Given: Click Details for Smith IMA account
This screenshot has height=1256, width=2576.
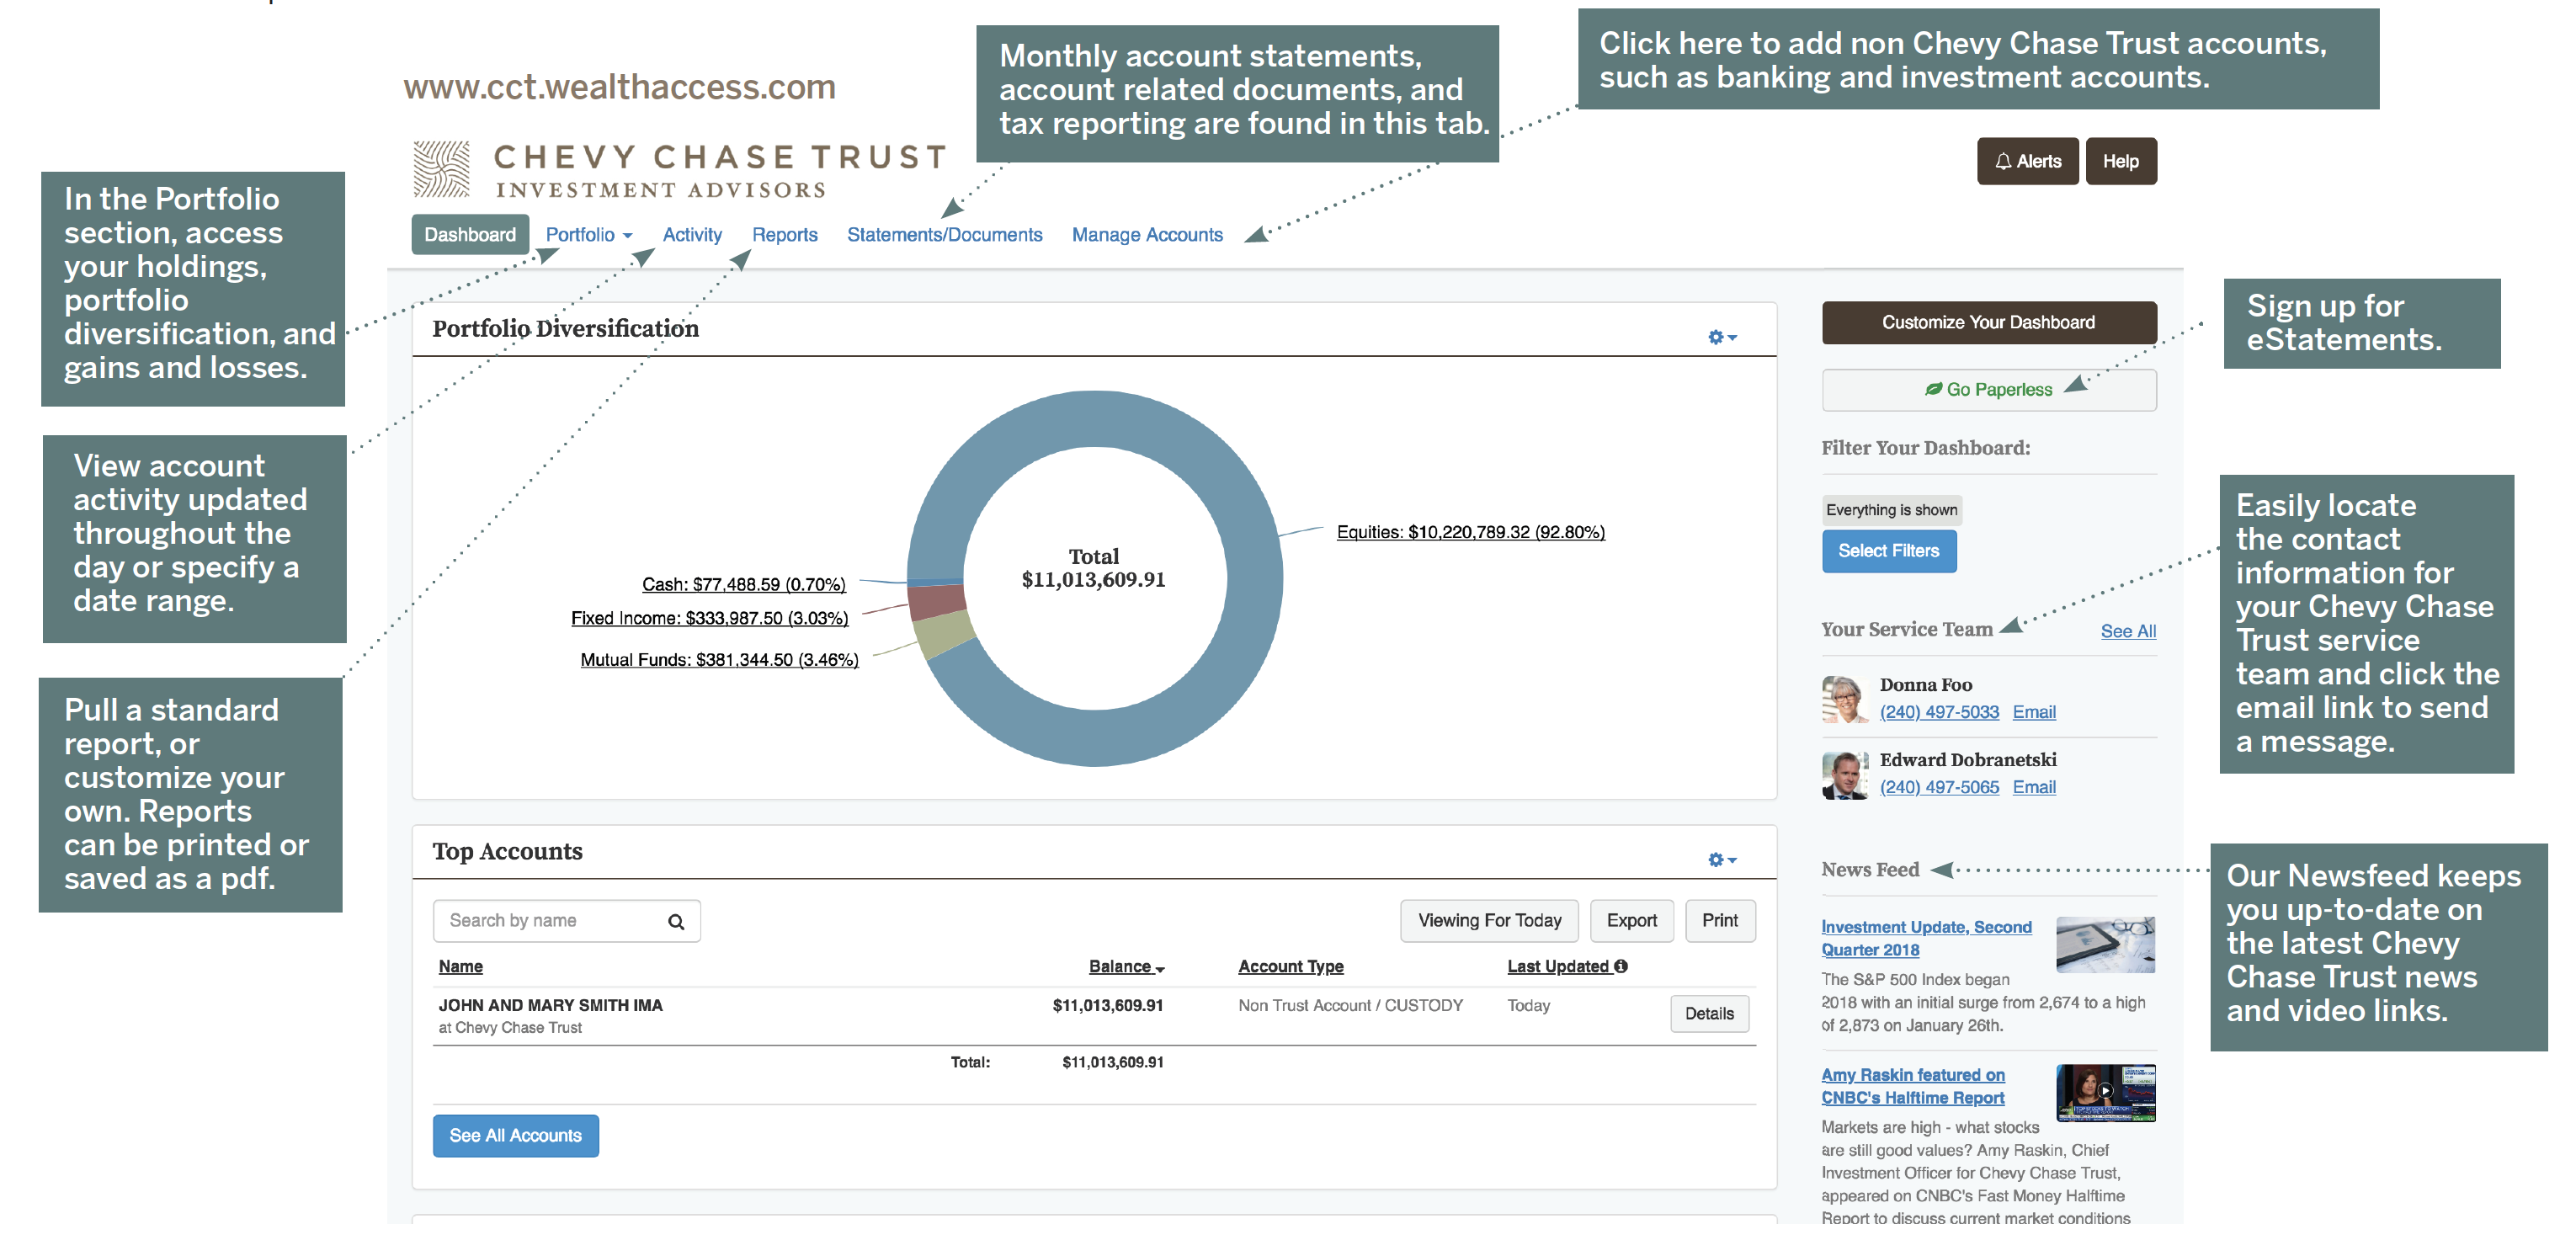Looking at the screenshot, I should [x=1709, y=1014].
